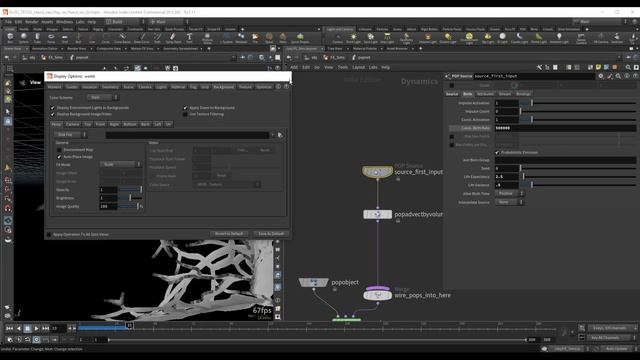Click the background image file path field
The height and width of the screenshot is (360, 640).
[x=187, y=135]
